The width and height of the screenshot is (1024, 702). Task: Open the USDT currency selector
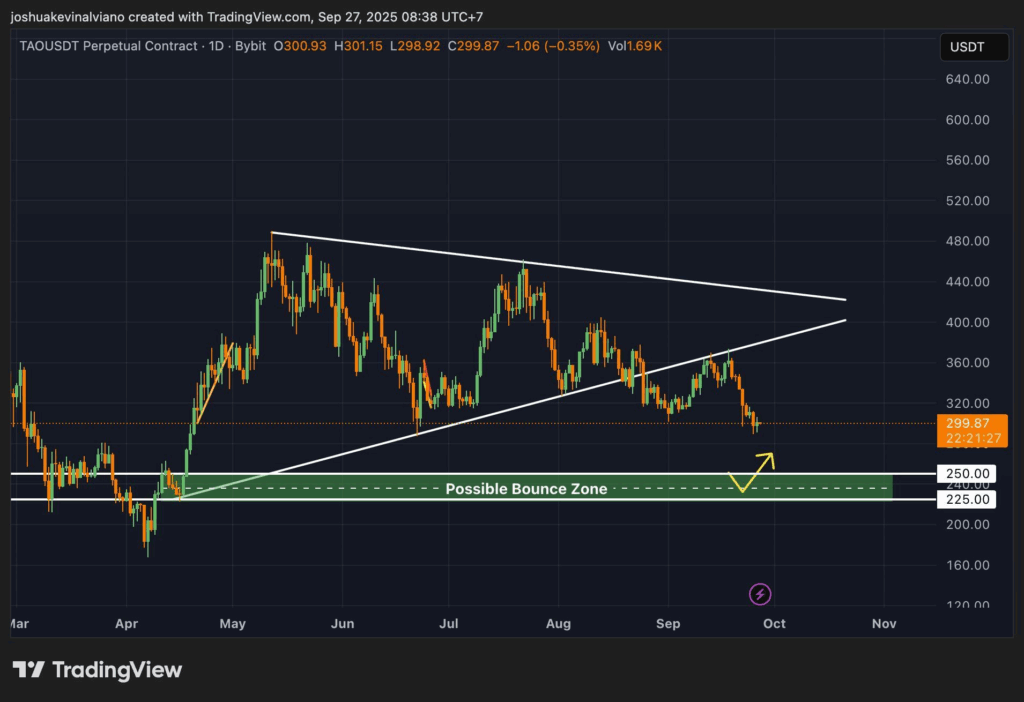[974, 47]
